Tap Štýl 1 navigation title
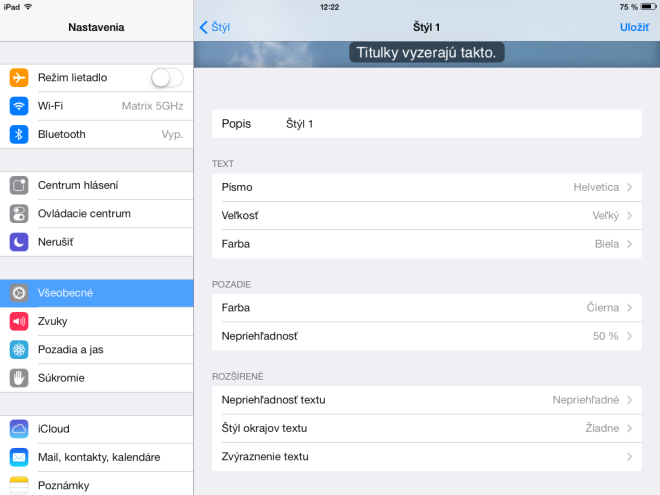 [426, 27]
